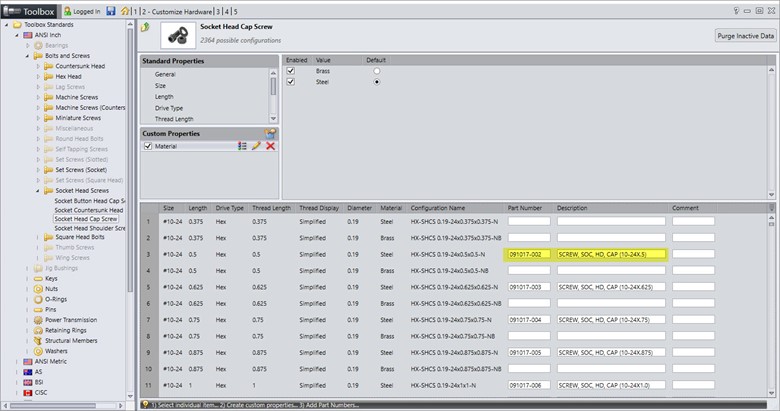780x411 pixels.
Task: Click the Save disk icon in toolbar
Action: pos(111,11)
